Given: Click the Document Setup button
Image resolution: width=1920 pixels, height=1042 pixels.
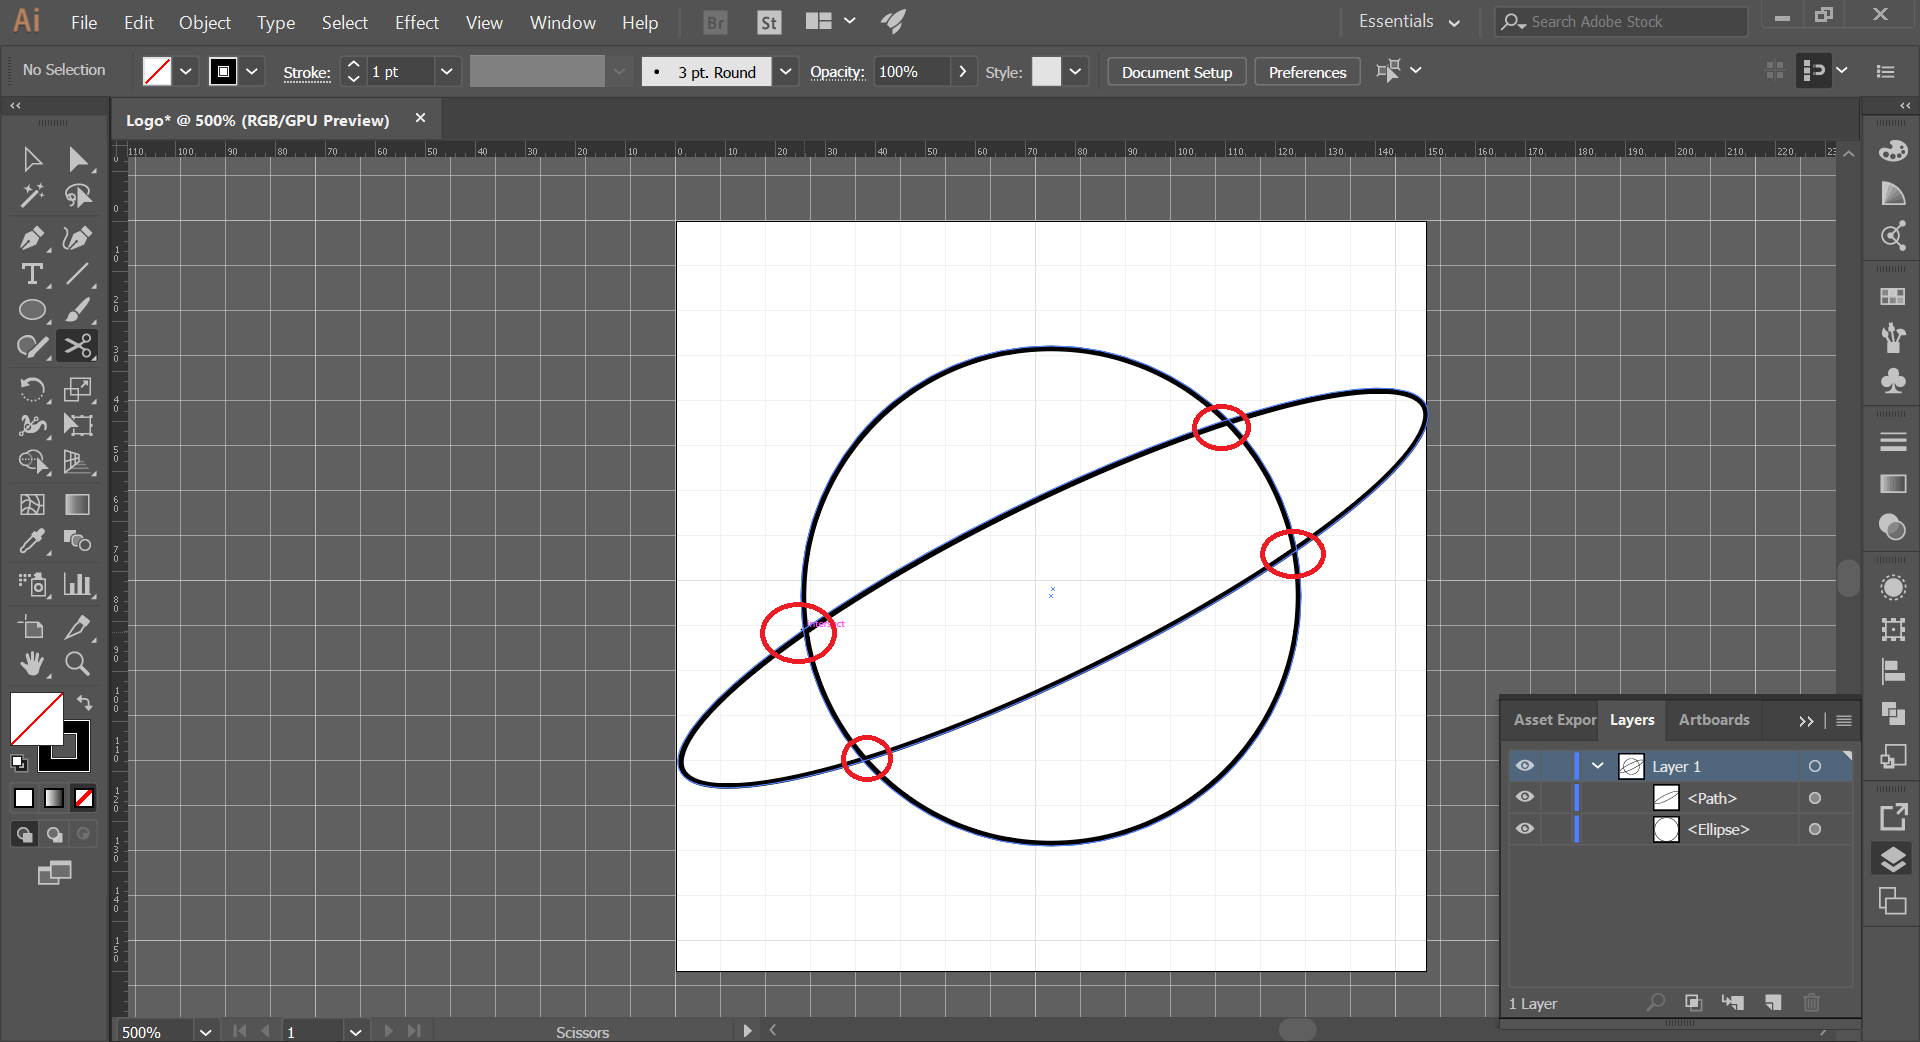Looking at the screenshot, I should click(x=1176, y=72).
